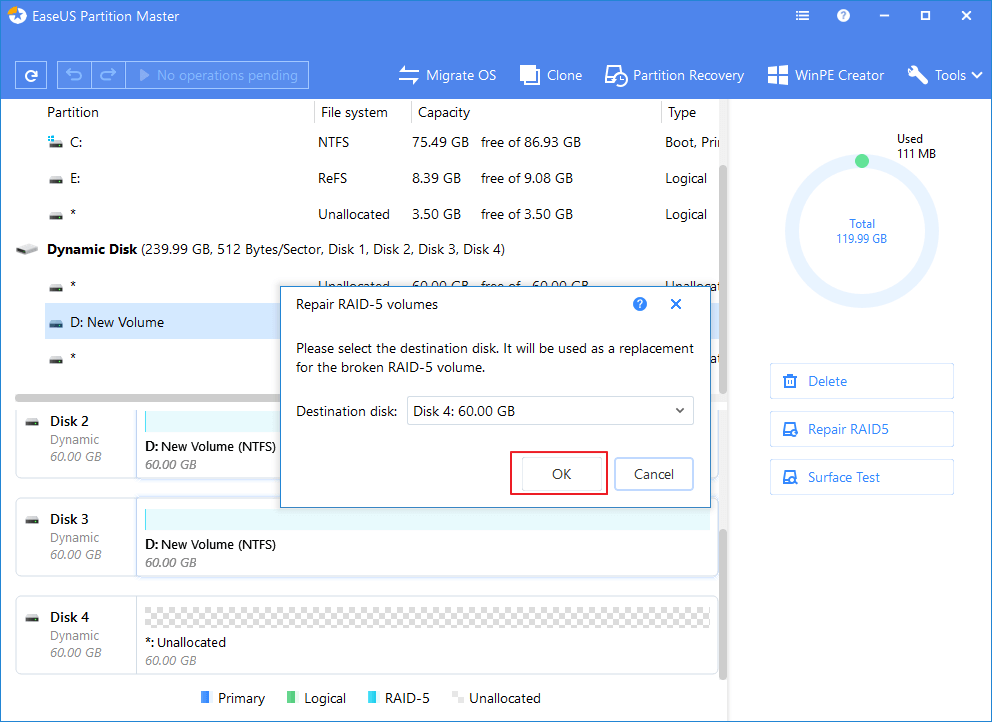Click the help icon in dialog

pos(640,304)
